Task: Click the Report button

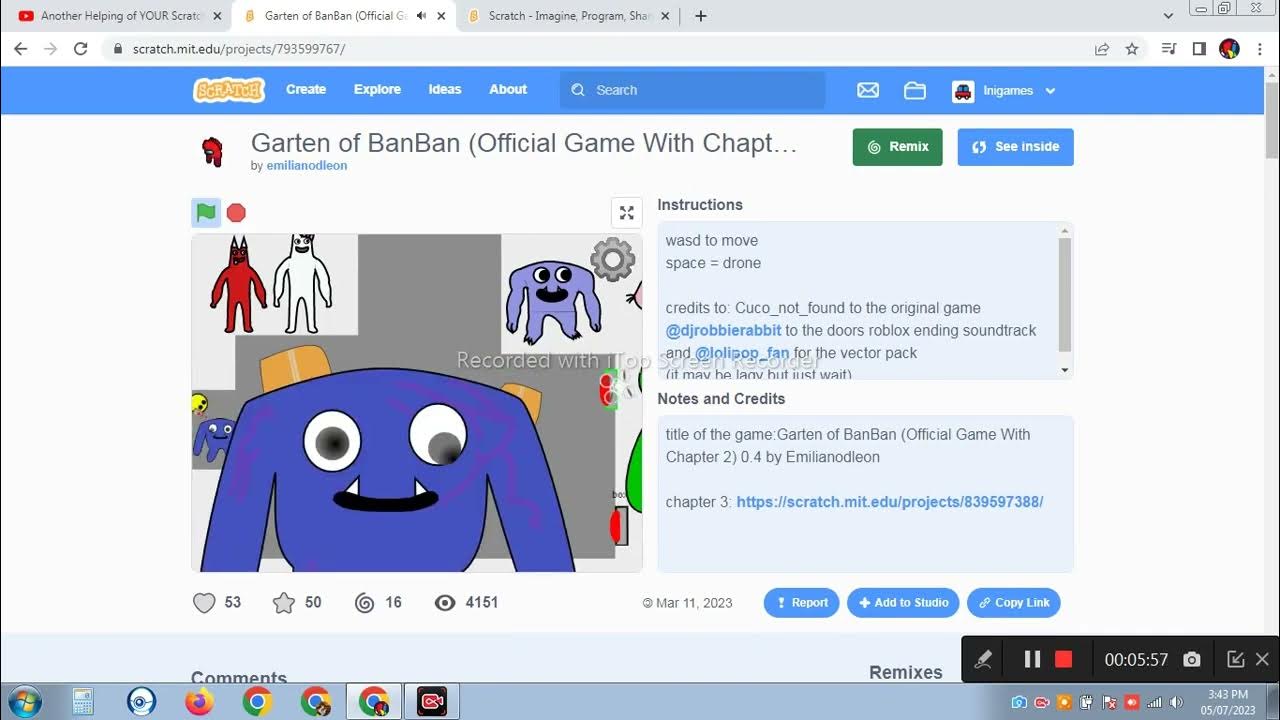Action: (x=801, y=603)
